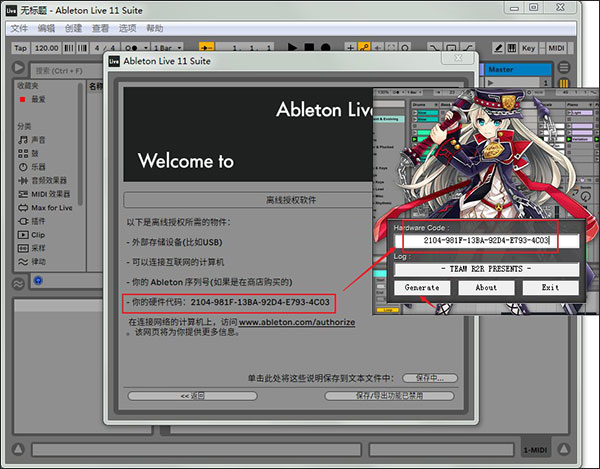This screenshot has height=469, width=600.
Task: Open the 查看 menu
Action: point(100,28)
